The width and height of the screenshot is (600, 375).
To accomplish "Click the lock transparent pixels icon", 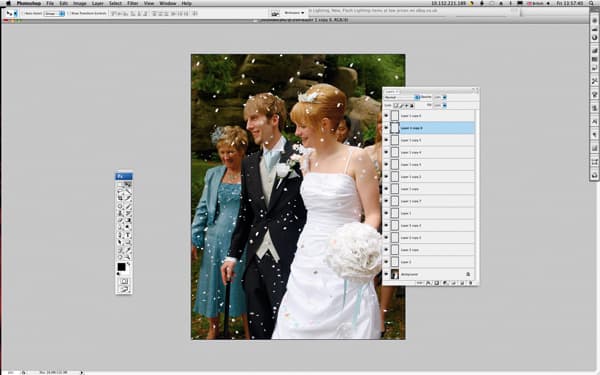I will tap(396, 106).
